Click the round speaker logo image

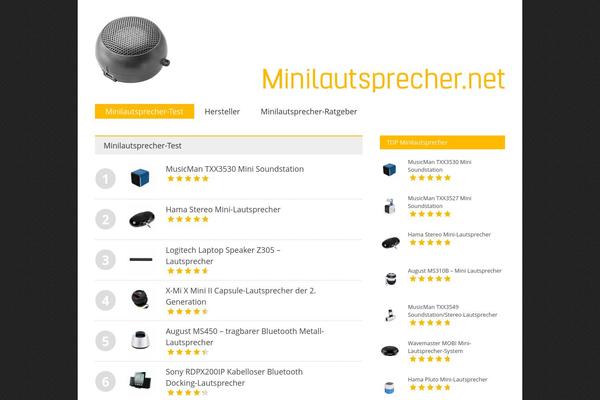coord(132,49)
